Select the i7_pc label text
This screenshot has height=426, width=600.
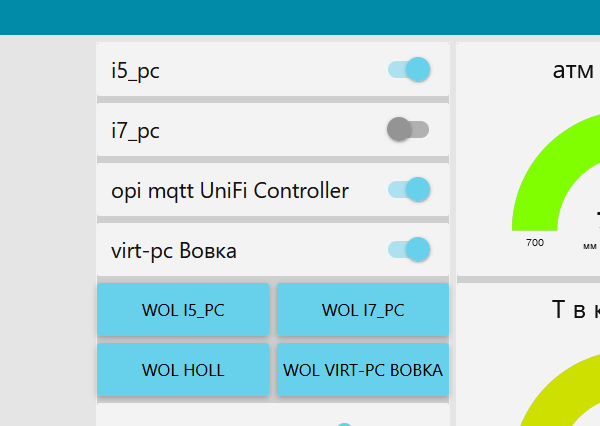tap(135, 130)
